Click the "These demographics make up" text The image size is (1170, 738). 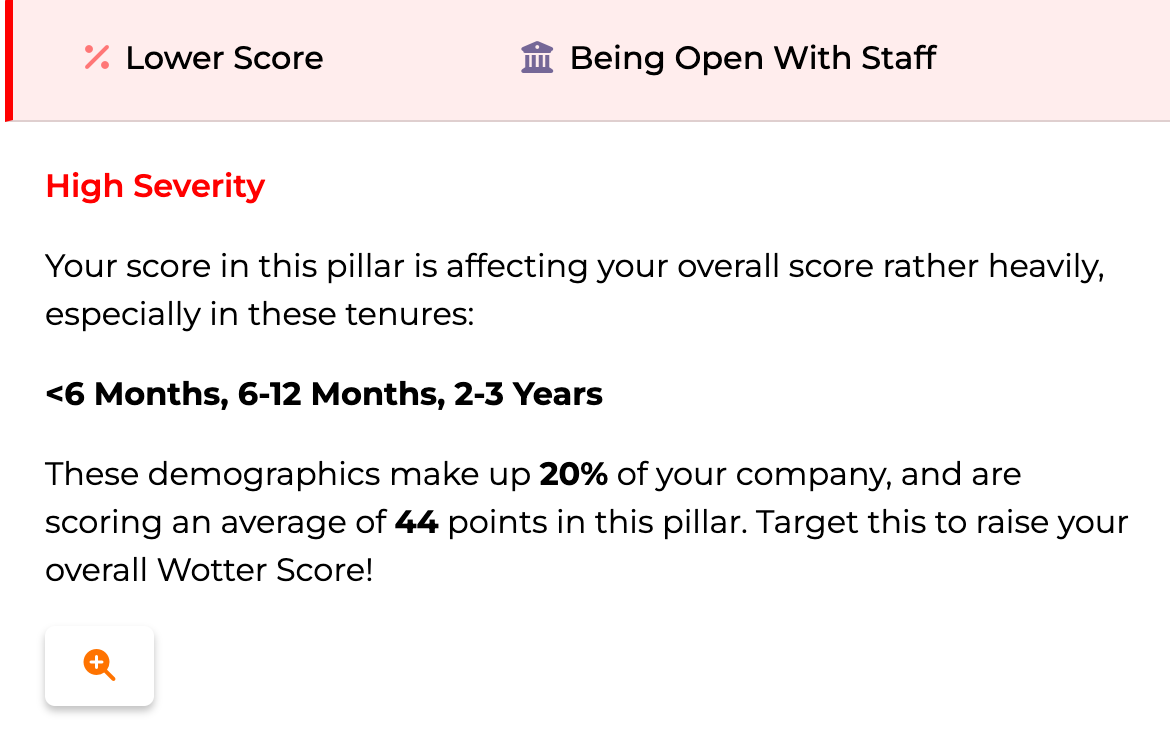288,473
